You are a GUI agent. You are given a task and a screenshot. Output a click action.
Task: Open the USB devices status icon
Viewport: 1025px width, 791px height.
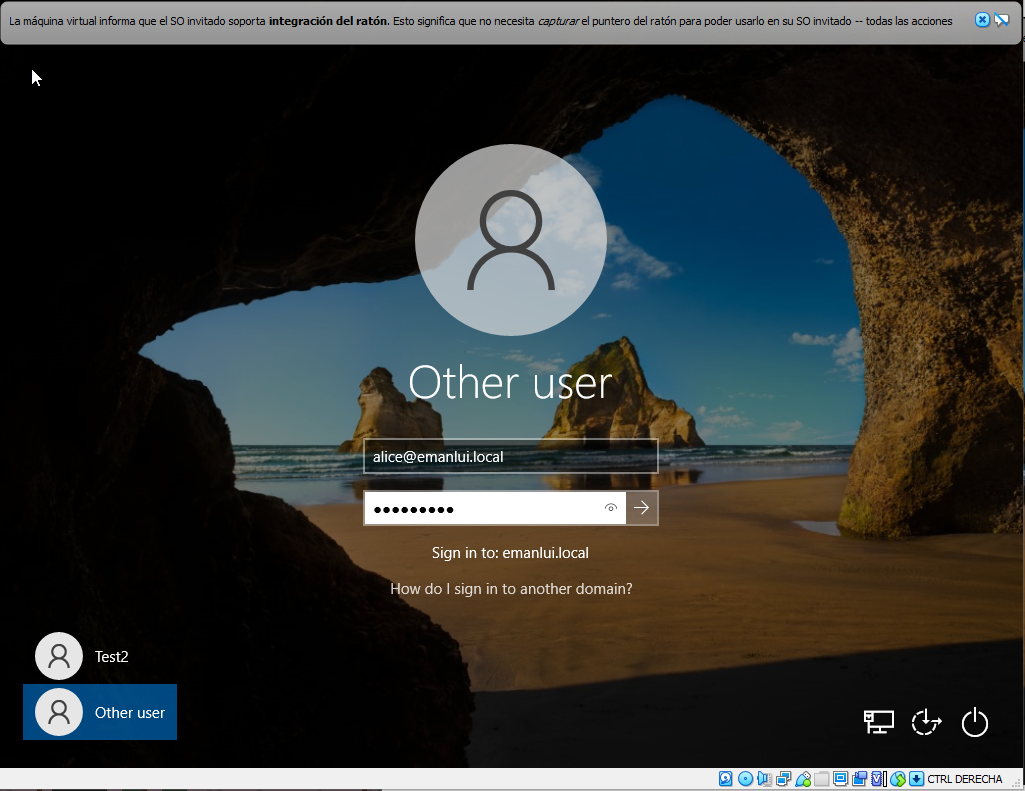coord(803,779)
